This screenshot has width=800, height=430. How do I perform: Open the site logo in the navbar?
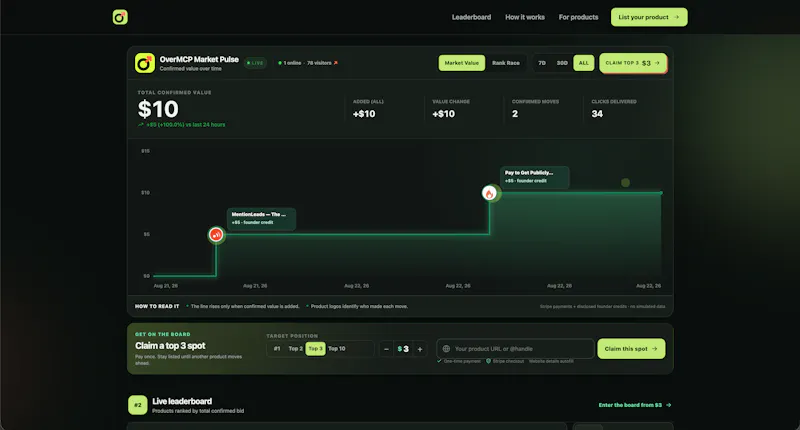(x=120, y=17)
